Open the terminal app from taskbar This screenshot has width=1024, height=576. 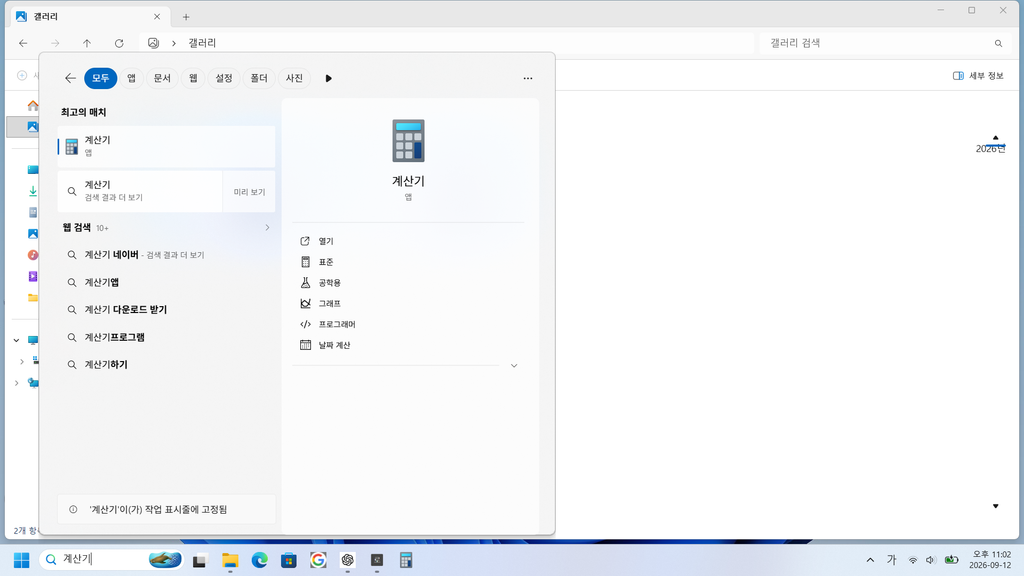coord(377,560)
